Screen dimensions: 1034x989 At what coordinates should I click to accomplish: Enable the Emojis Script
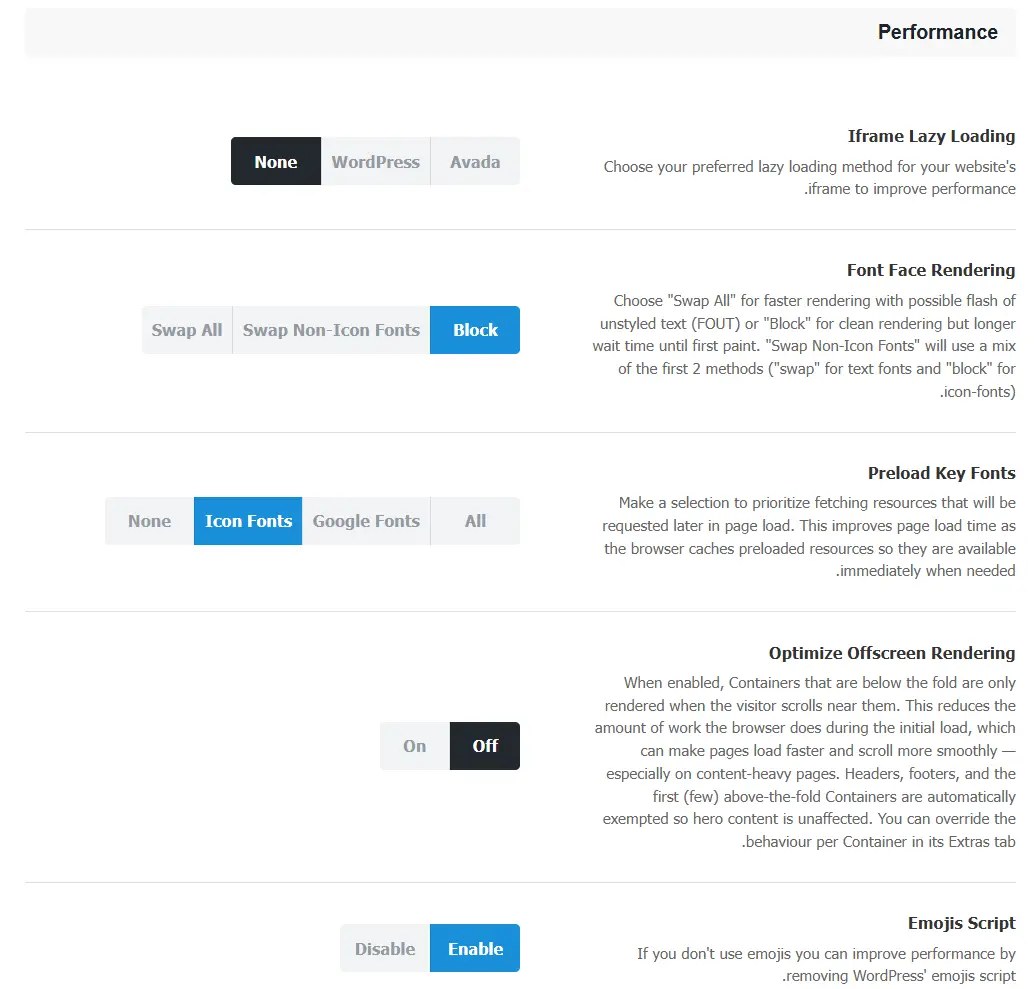point(475,948)
